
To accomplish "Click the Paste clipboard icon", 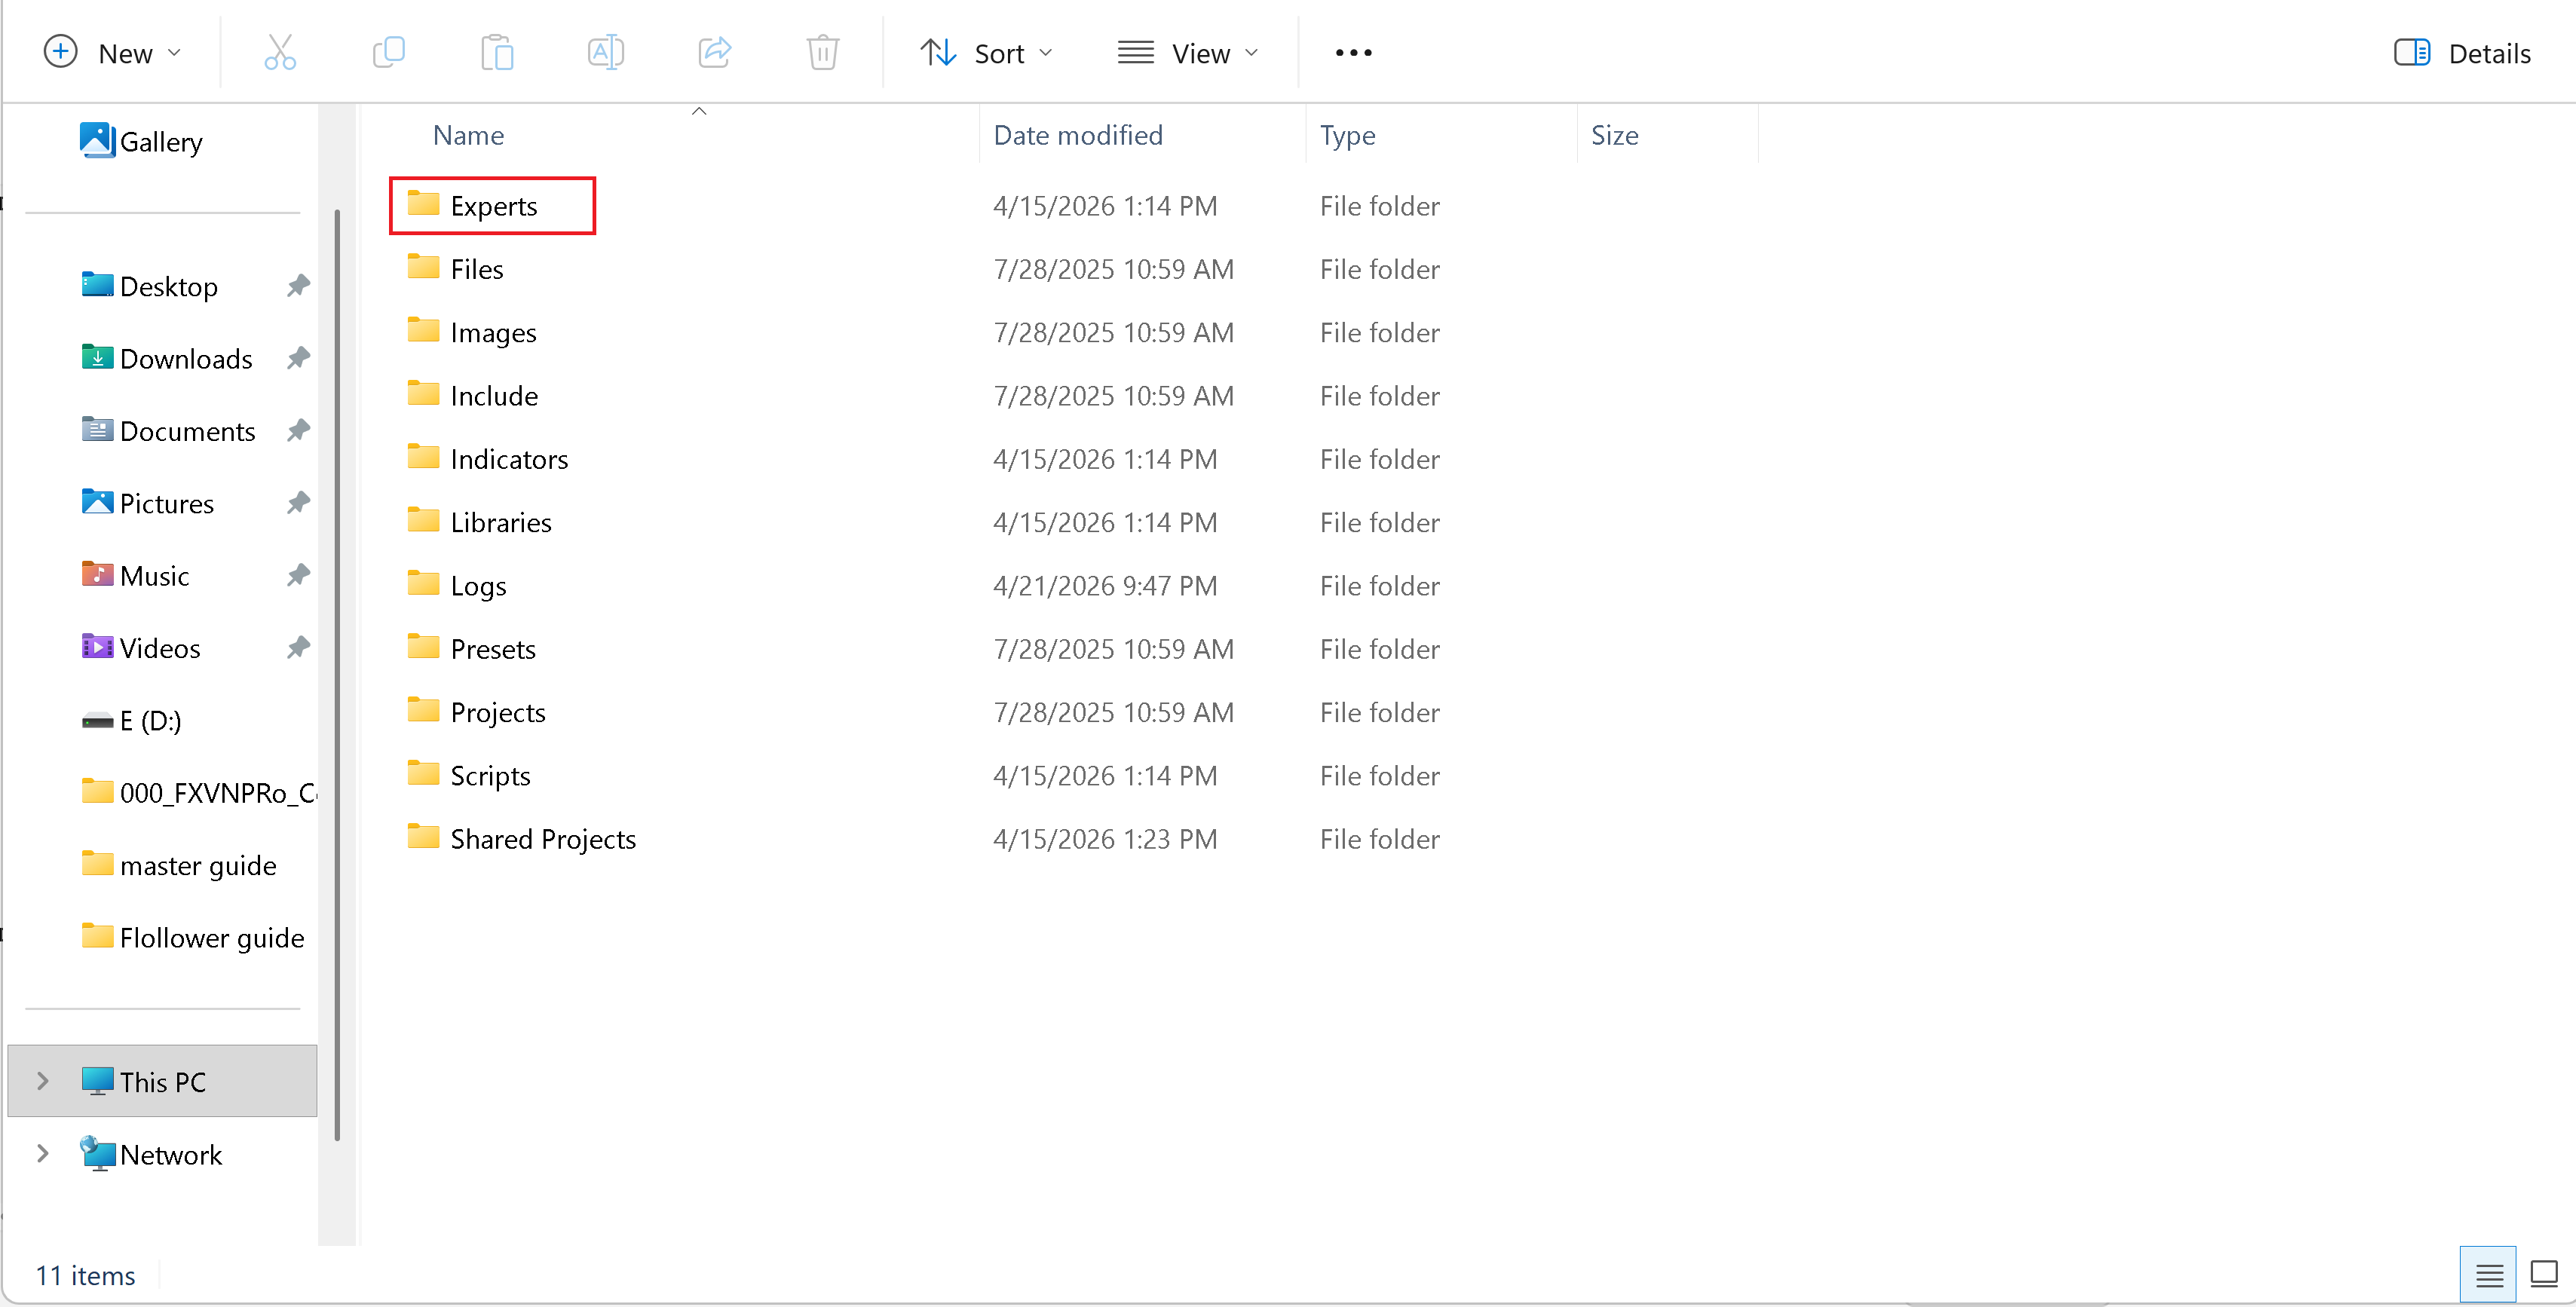I will (x=497, y=52).
